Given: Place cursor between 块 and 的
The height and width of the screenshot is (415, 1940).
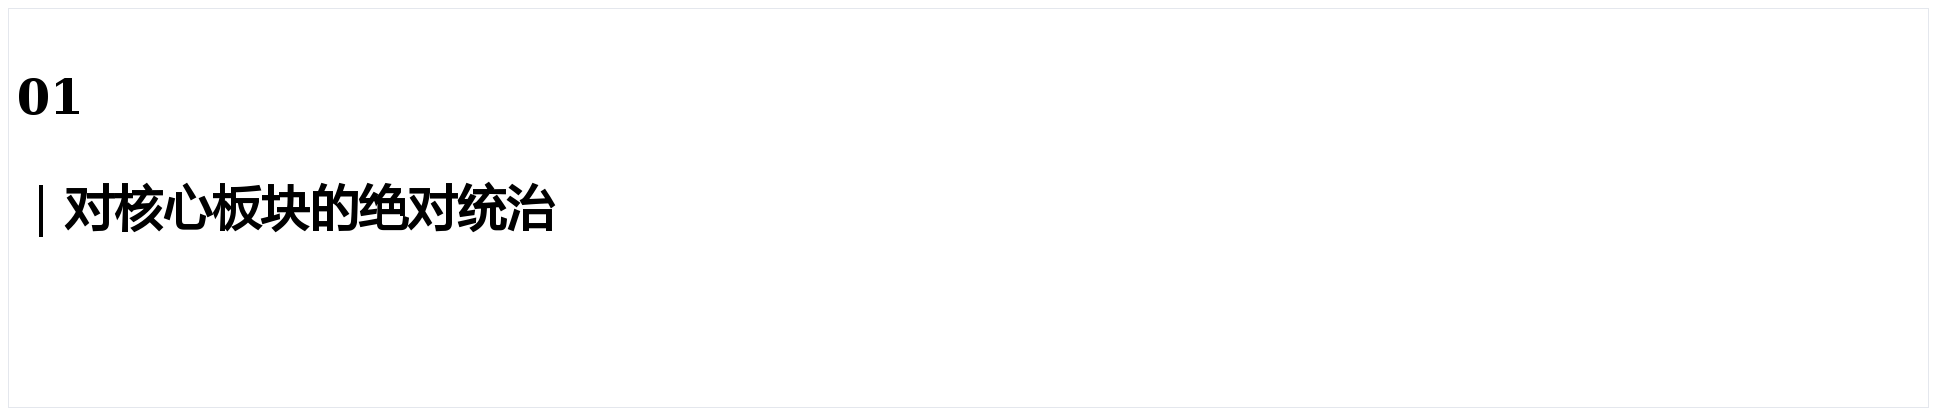Looking at the screenshot, I should 309,209.
